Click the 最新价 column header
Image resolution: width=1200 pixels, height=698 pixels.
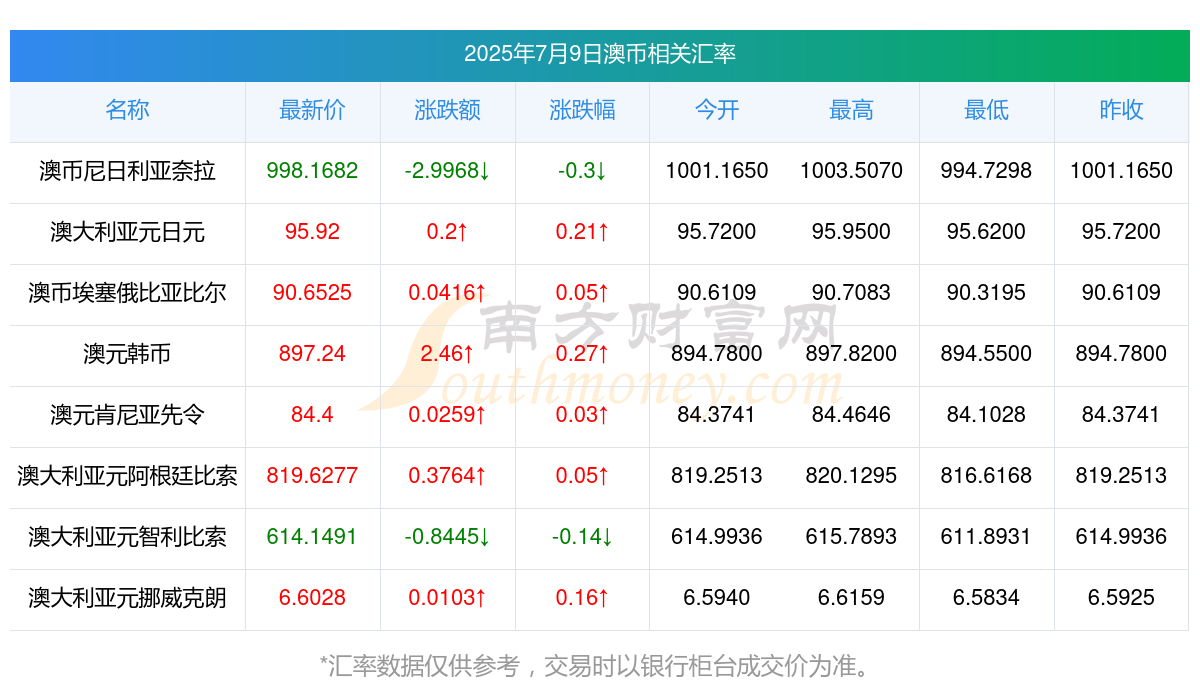pos(312,110)
